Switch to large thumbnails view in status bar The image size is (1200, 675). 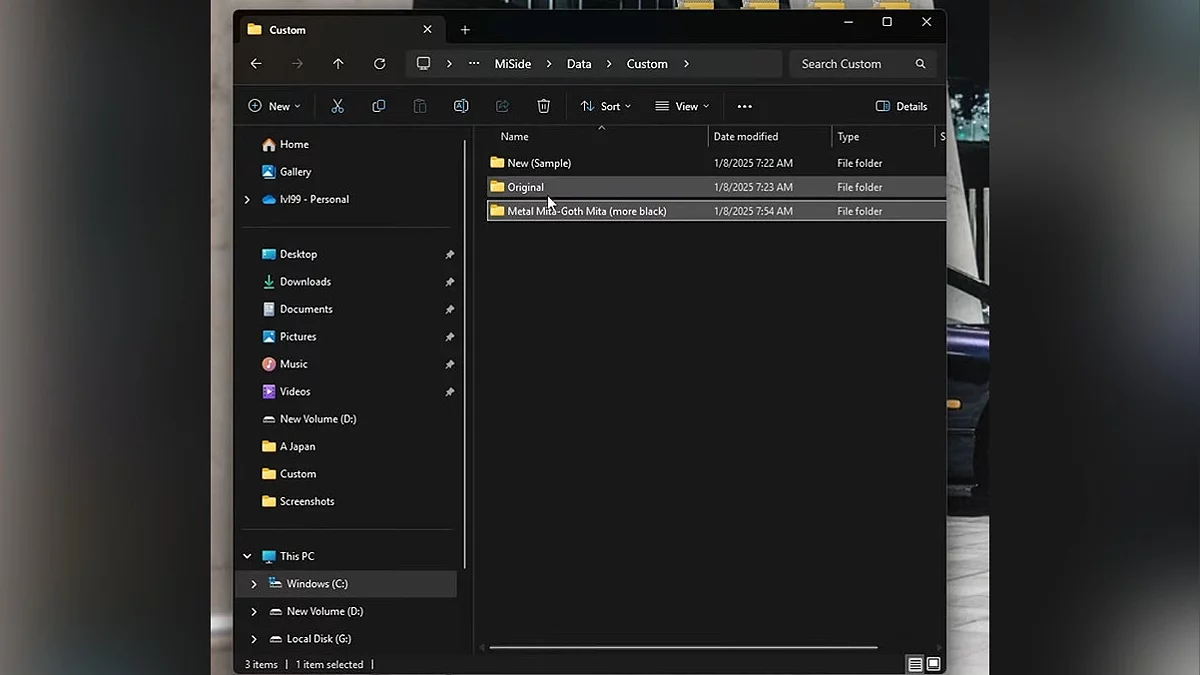(x=933, y=664)
